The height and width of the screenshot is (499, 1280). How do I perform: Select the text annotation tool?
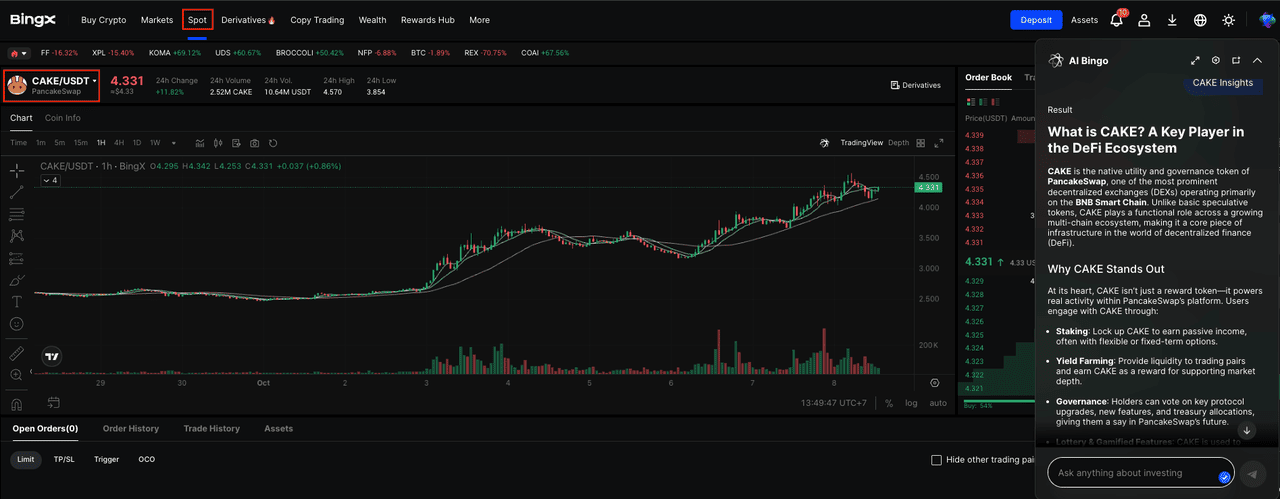click(16, 301)
